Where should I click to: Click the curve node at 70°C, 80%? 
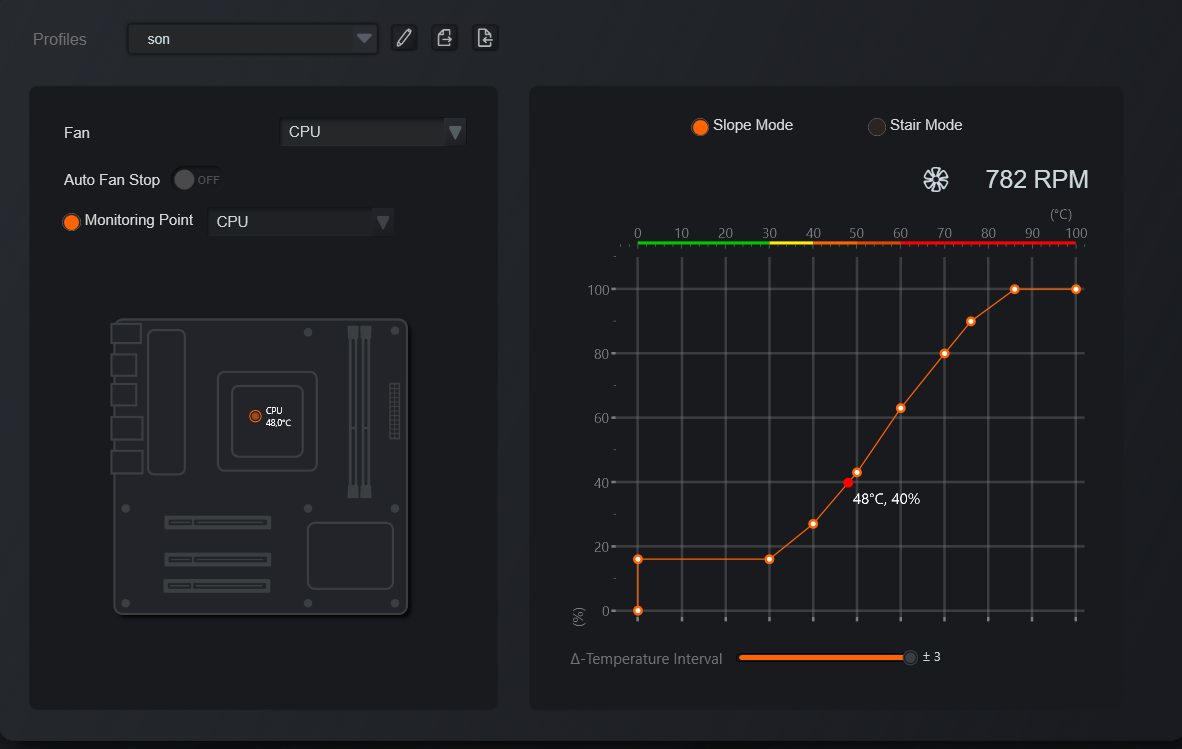944,353
